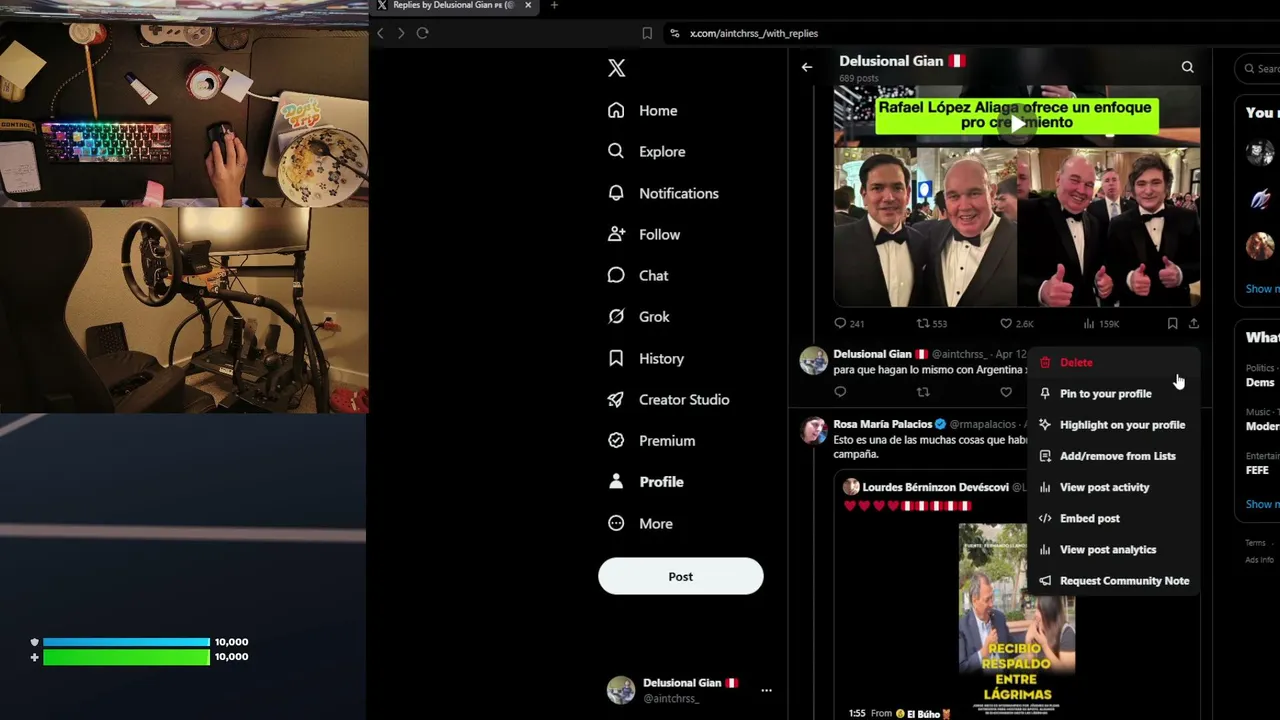Reply to the post with 241 replies
Screen dimensions: 1280x720
[849, 324]
